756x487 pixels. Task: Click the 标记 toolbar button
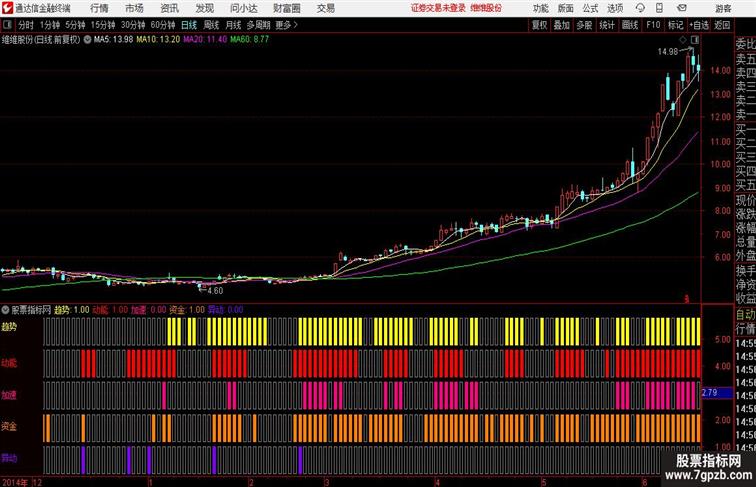675,25
